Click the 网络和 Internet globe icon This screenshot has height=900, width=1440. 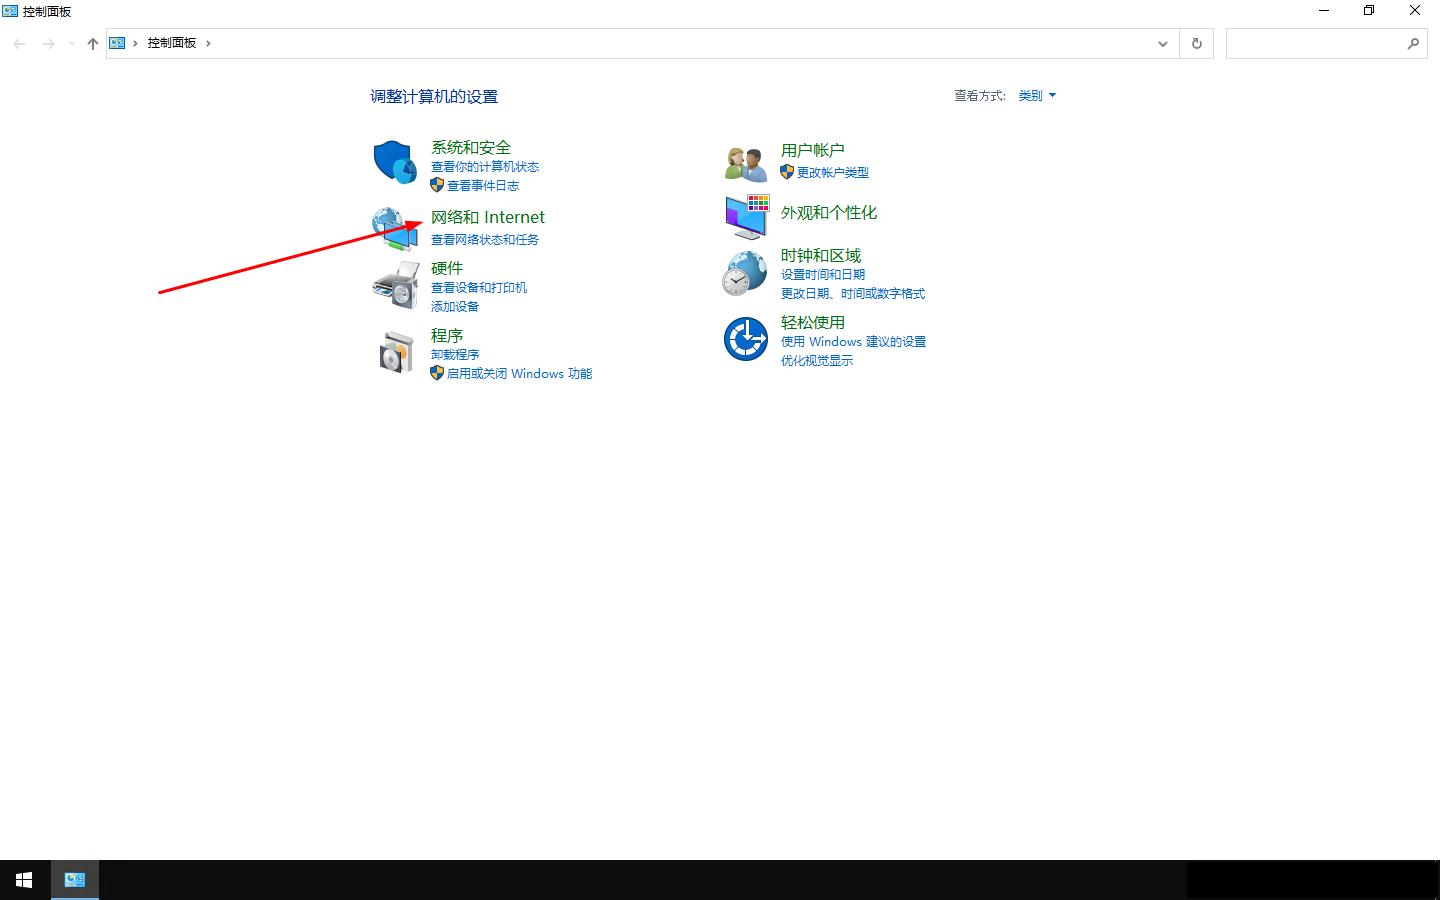pyautogui.click(x=394, y=228)
